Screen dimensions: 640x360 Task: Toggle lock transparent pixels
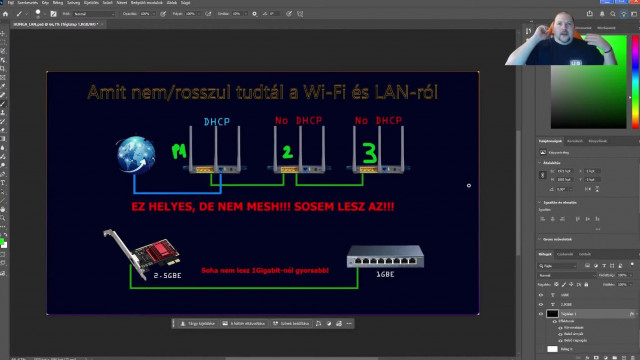pos(556,284)
